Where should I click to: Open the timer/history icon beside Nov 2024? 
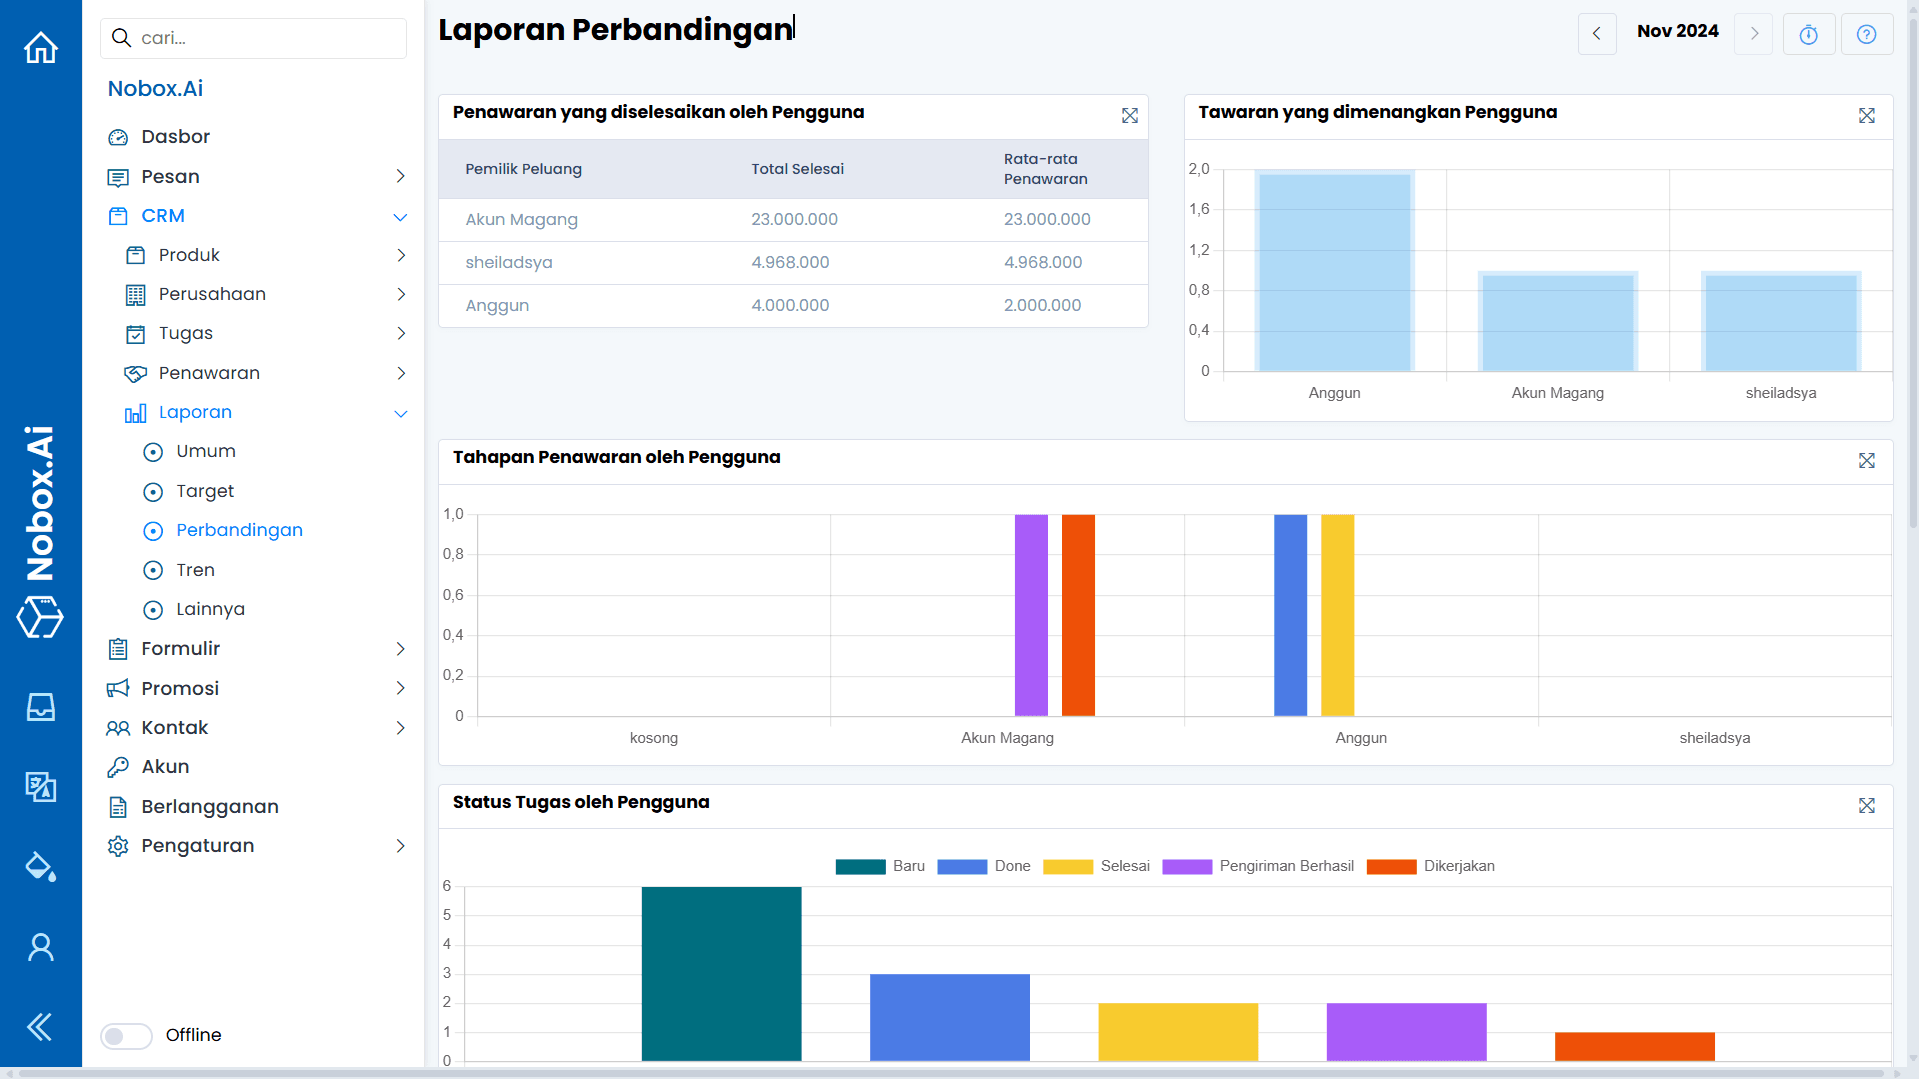pyautogui.click(x=1808, y=33)
